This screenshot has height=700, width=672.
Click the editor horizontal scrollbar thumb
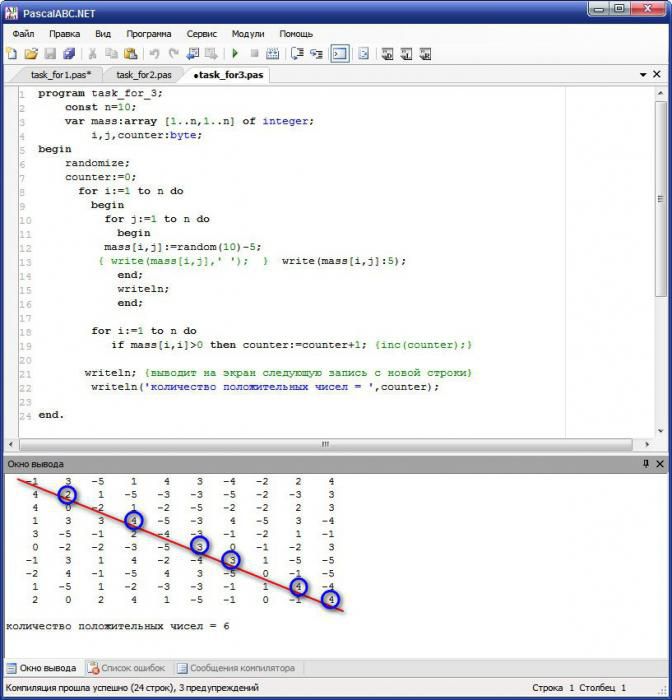point(326,444)
